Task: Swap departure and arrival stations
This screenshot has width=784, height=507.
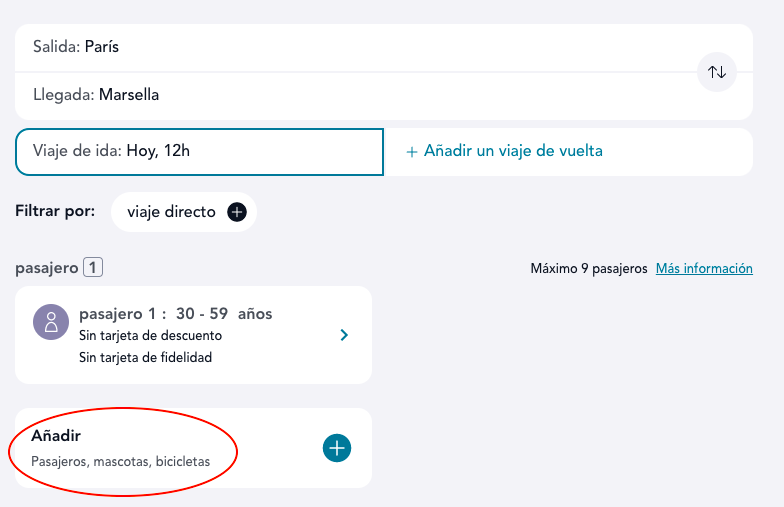Action: pos(716,72)
